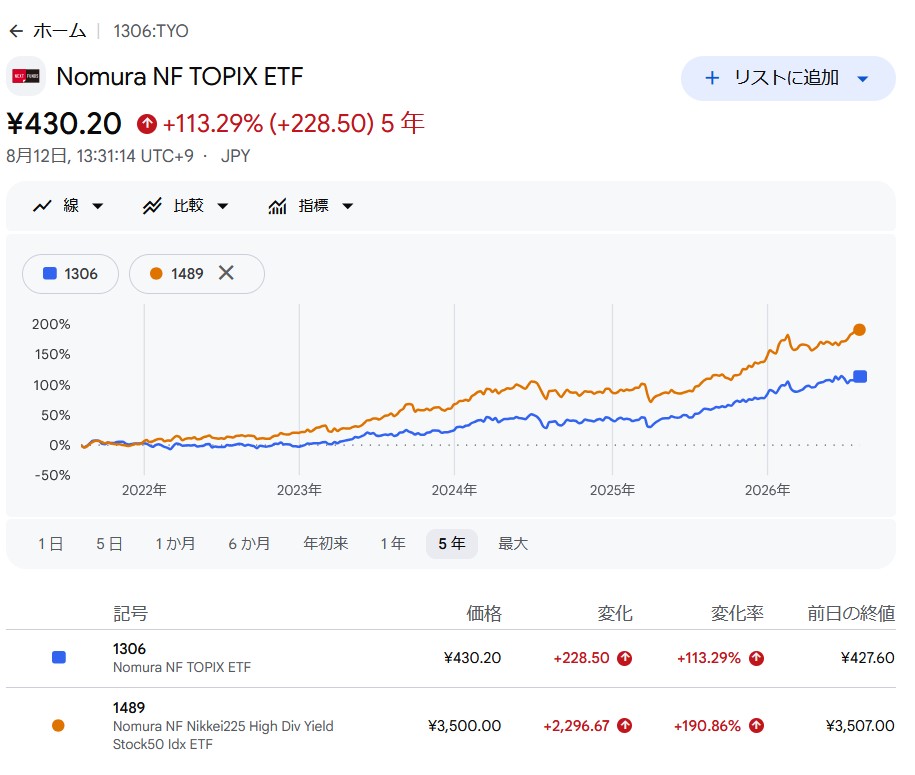Click the blue square in the 1306 table row

point(59,658)
